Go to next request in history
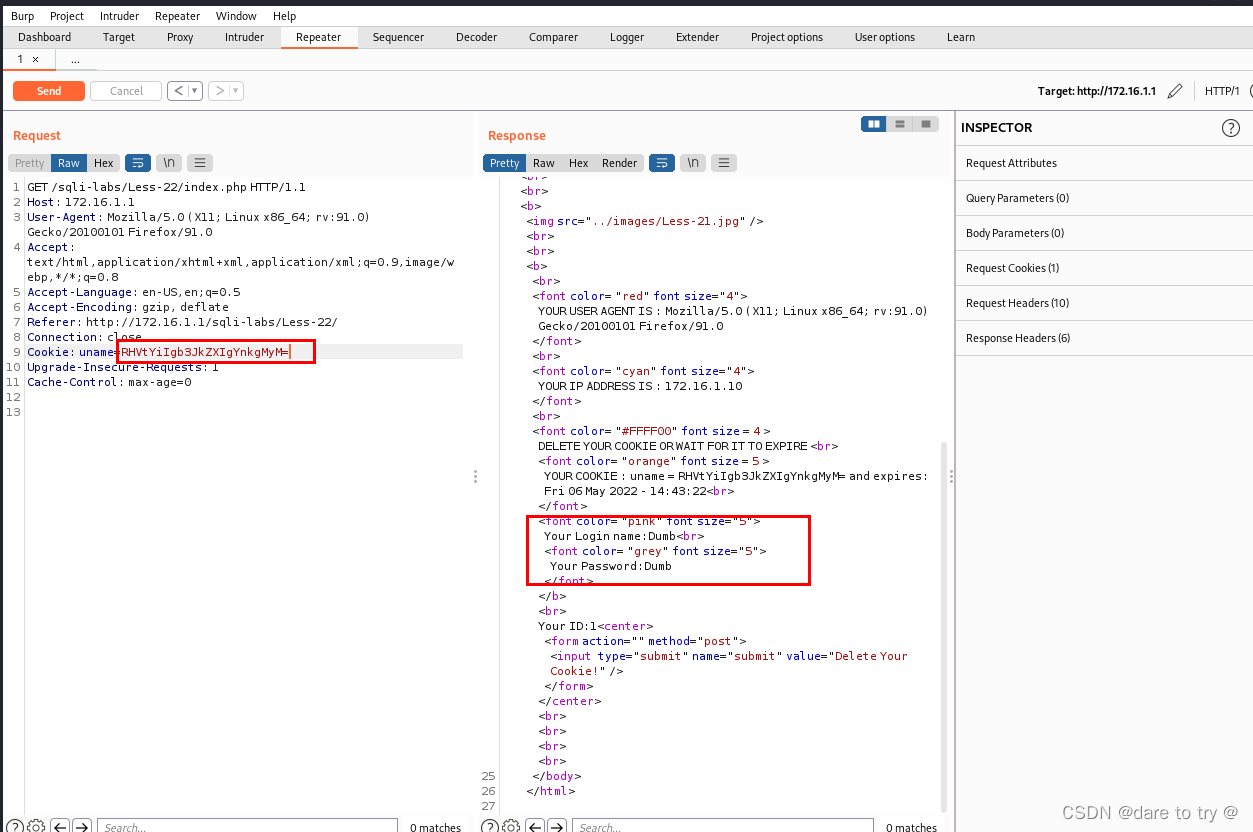 tap(219, 91)
